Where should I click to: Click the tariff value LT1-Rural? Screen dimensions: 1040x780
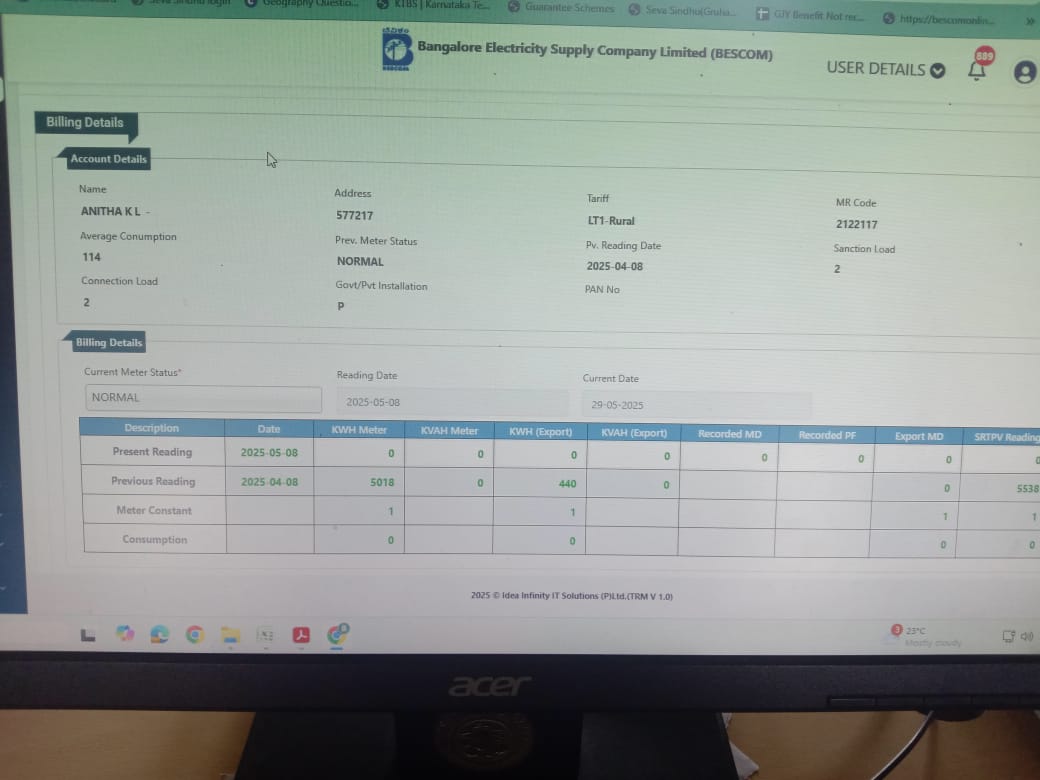611,221
